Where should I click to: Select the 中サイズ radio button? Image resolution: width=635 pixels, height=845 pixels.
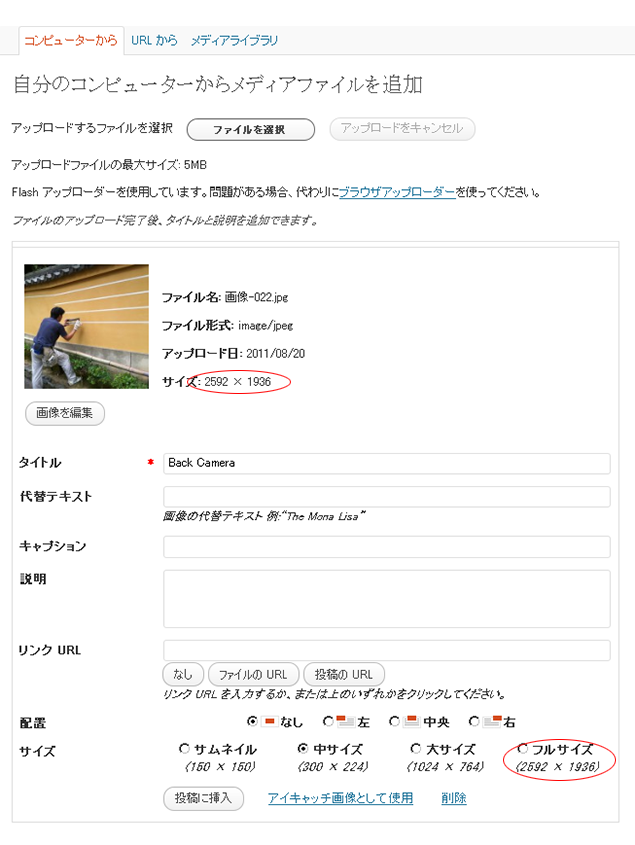303,748
